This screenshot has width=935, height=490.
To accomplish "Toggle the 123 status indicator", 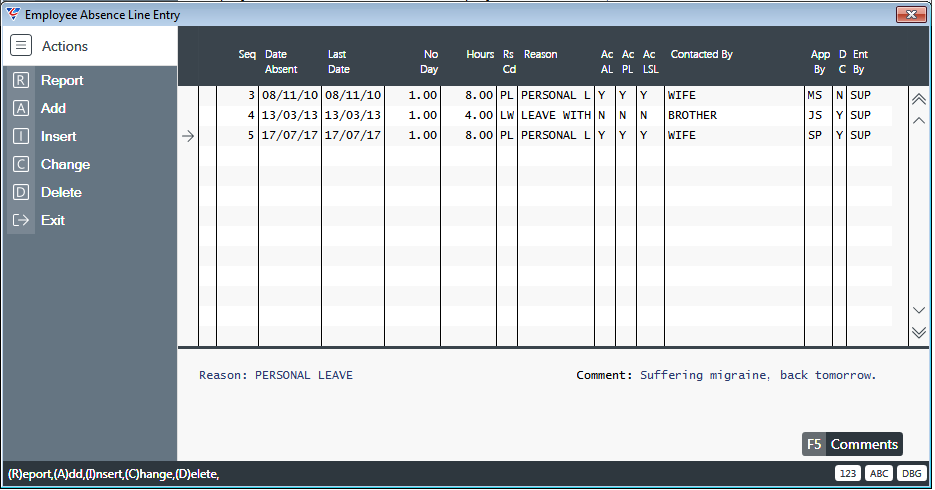I will [x=847, y=473].
